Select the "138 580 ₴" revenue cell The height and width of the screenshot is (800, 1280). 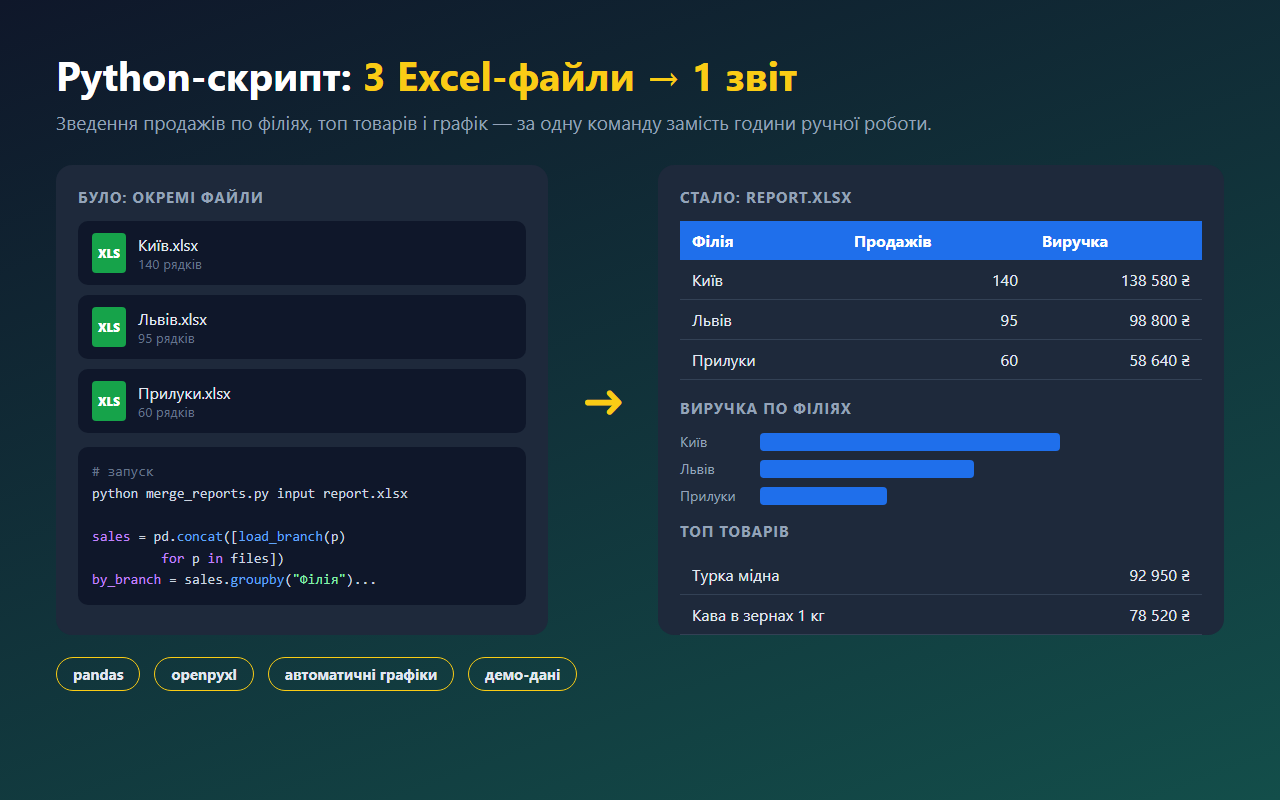1156,281
